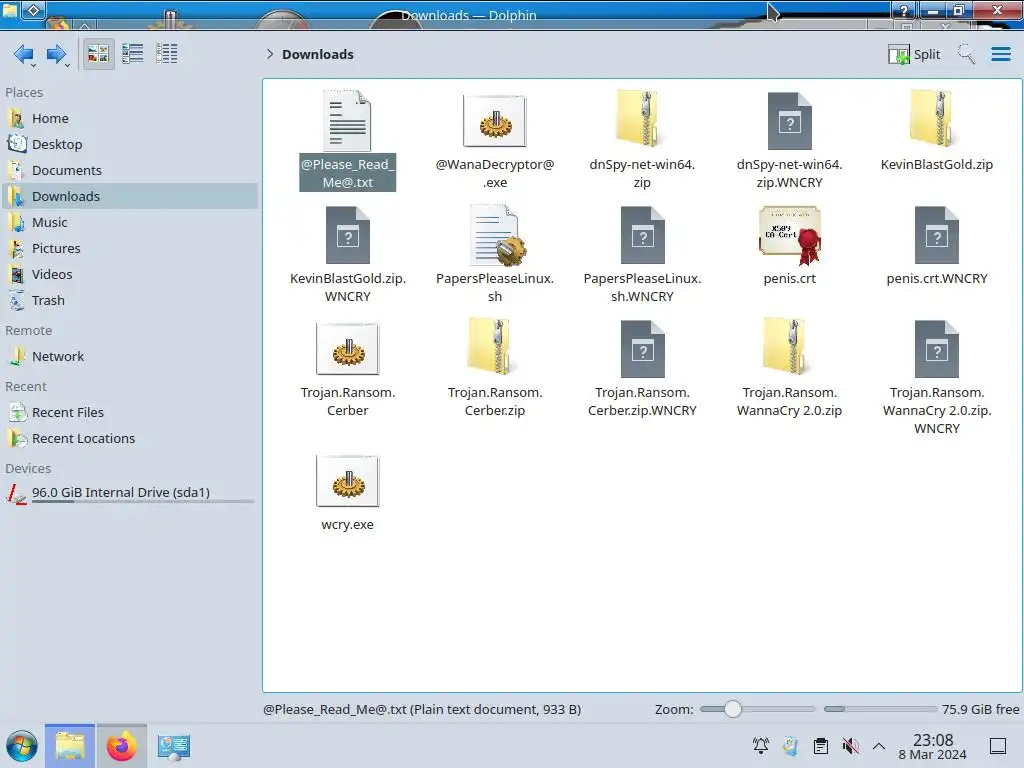Select penis.crt.WNCRY file icon
This screenshot has width=1024, height=768.
pyautogui.click(x=936, y=235)
